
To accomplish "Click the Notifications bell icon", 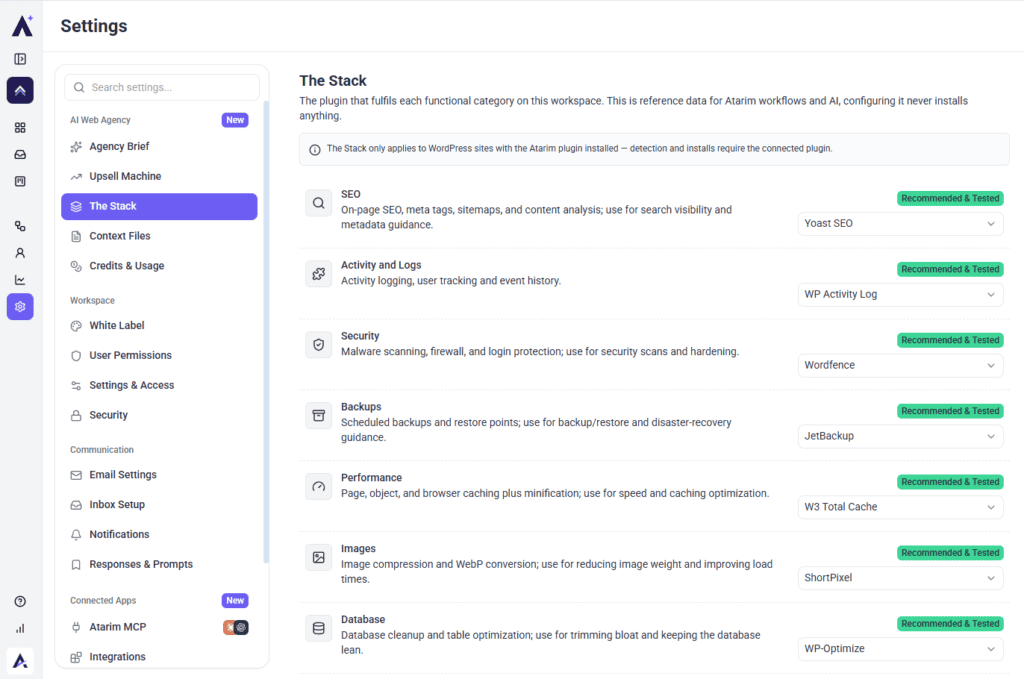I will click(x=76, y=535).
